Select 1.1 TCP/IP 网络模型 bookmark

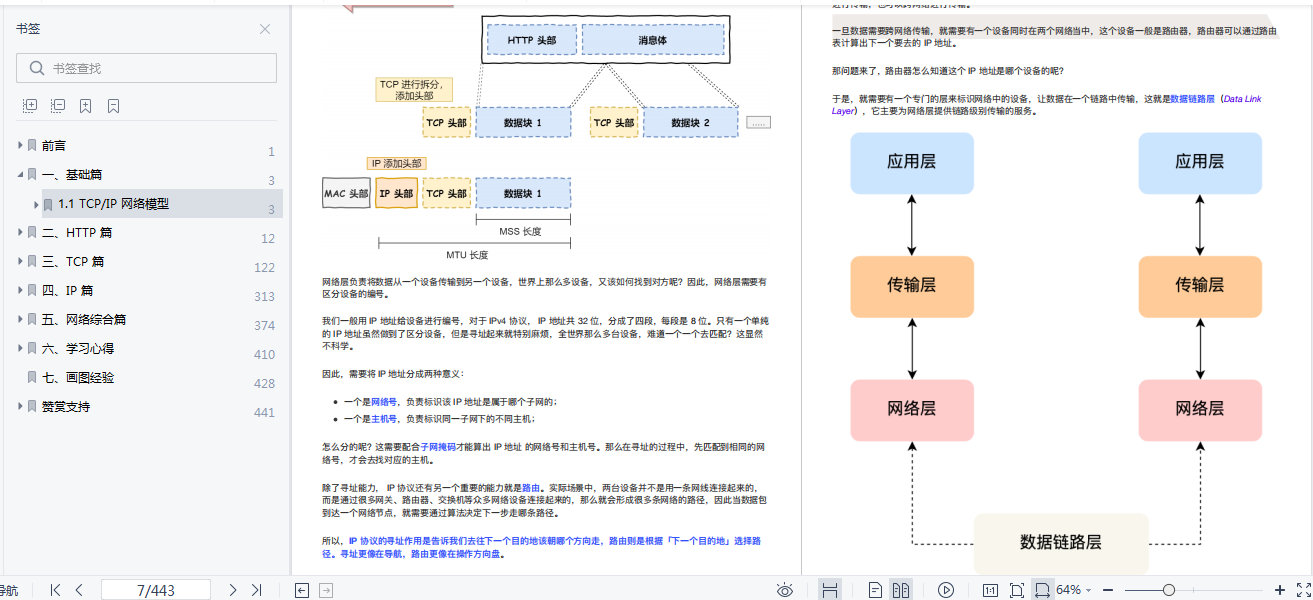tap(113, 203)
